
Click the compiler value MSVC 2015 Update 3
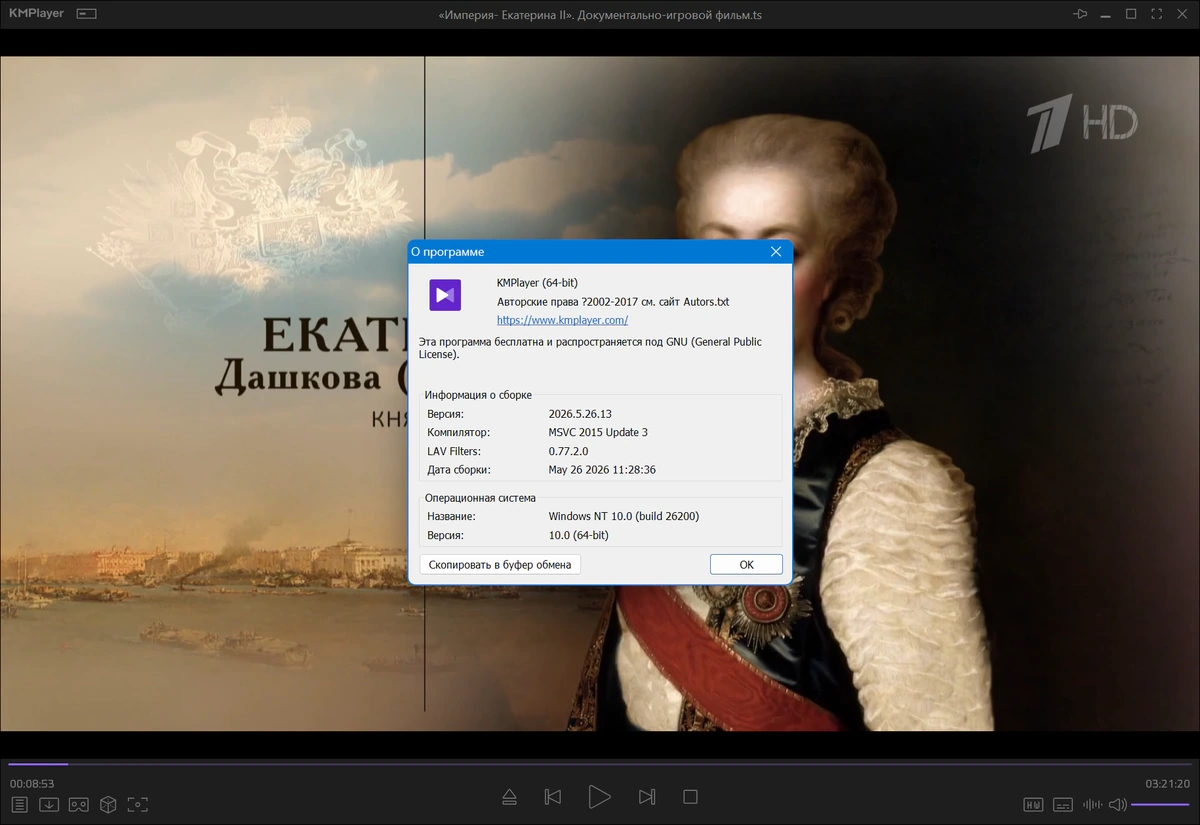pyautogui.click(x=598, y=432)
